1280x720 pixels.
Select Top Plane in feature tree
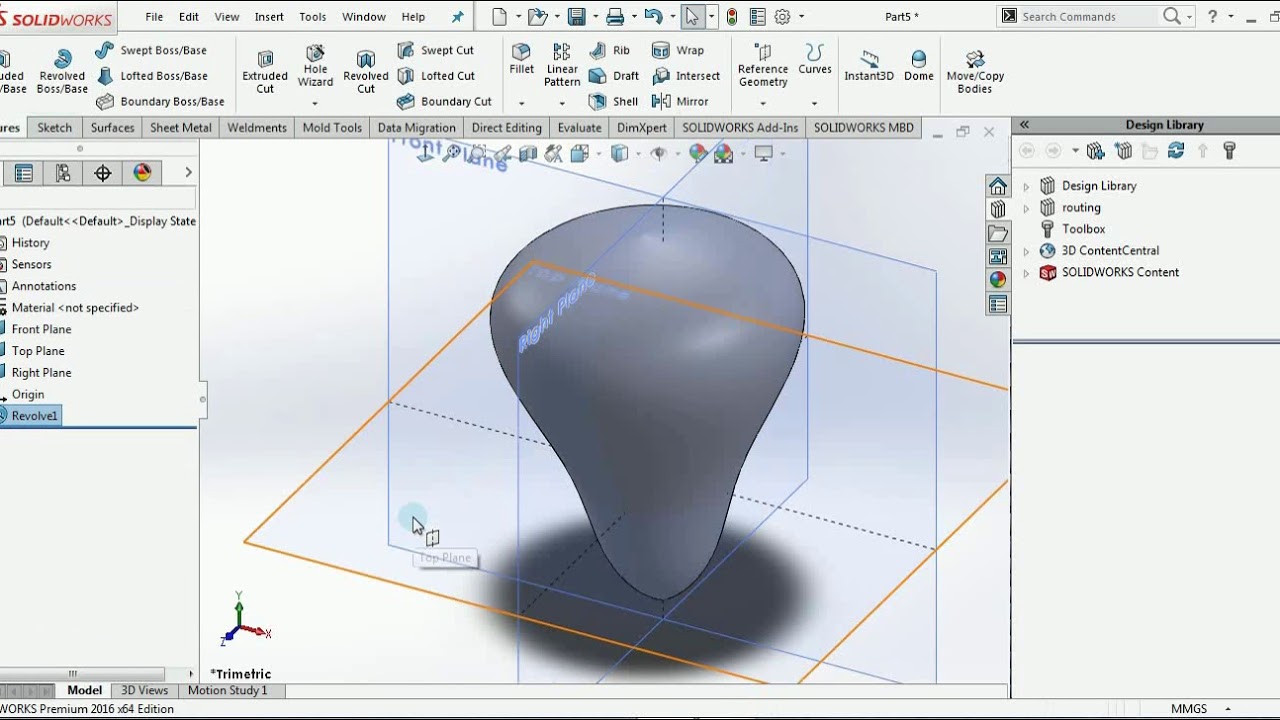(x=38, y=351)
